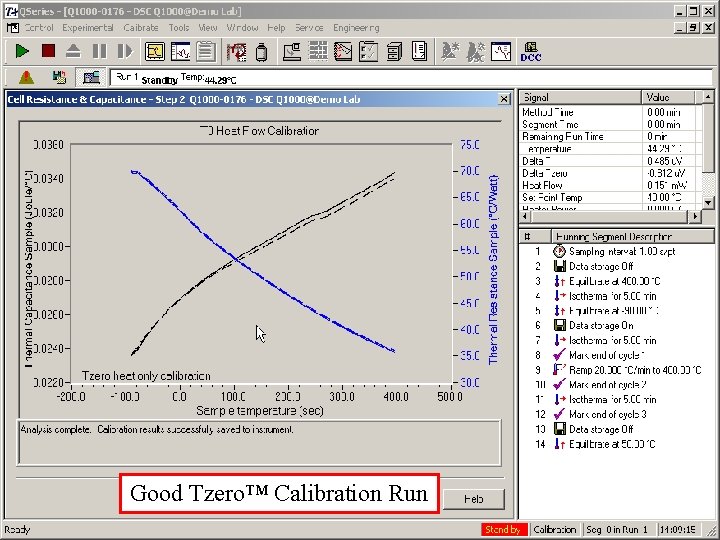The height and width of the screenshot is (540, 720).
Task: Click the Calibration status bar entry
Action: [555, 529]
